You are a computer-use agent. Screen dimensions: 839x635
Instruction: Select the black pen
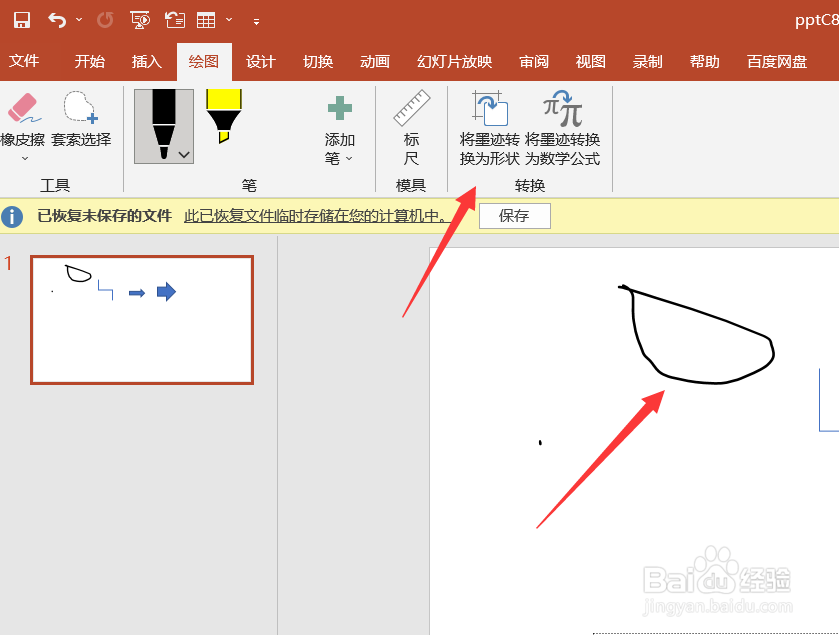[x=164, y=126]
